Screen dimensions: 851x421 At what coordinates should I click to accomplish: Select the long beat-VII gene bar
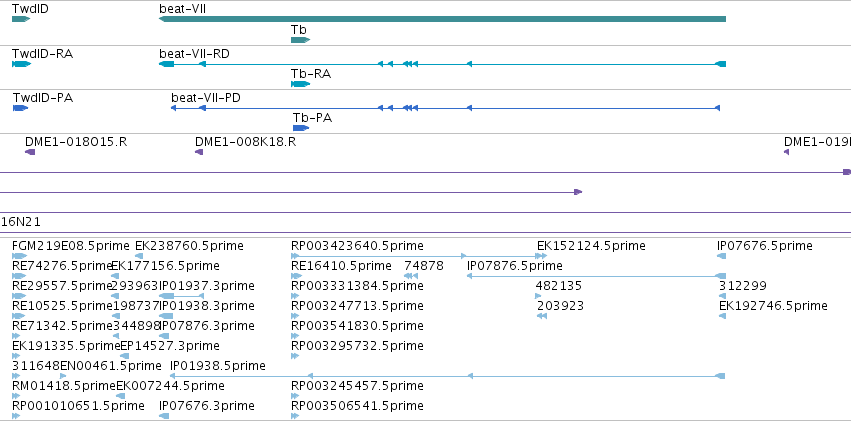coord(442,19)
